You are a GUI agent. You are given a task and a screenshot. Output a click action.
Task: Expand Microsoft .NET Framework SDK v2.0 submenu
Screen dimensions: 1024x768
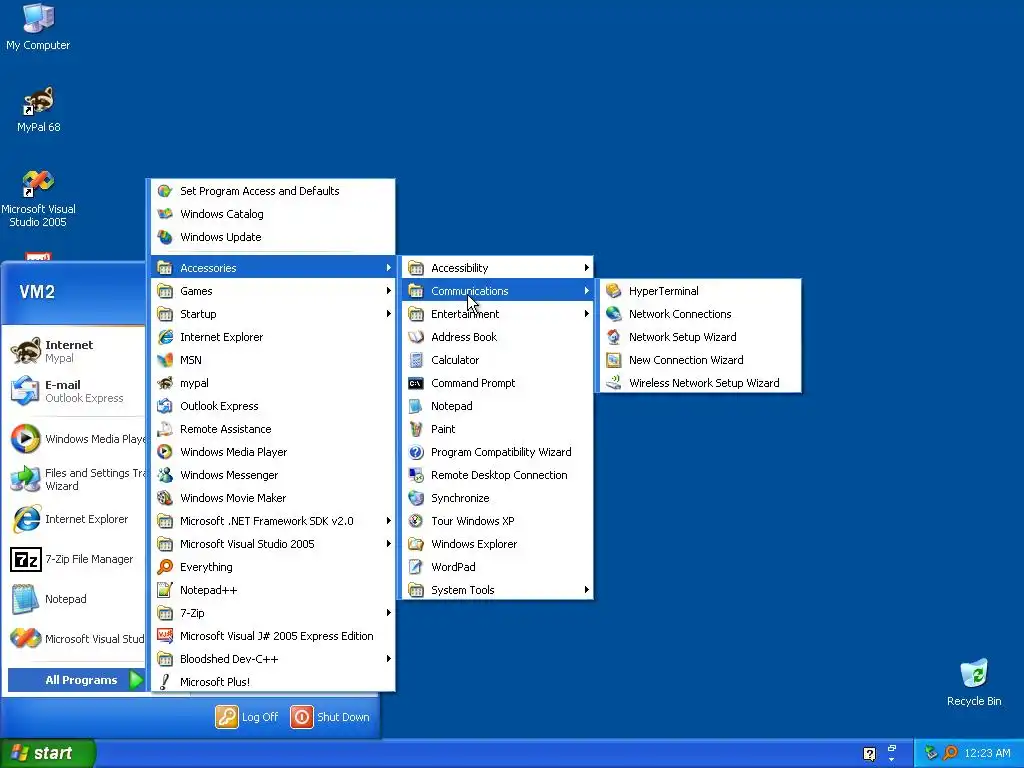click(273, 521)
